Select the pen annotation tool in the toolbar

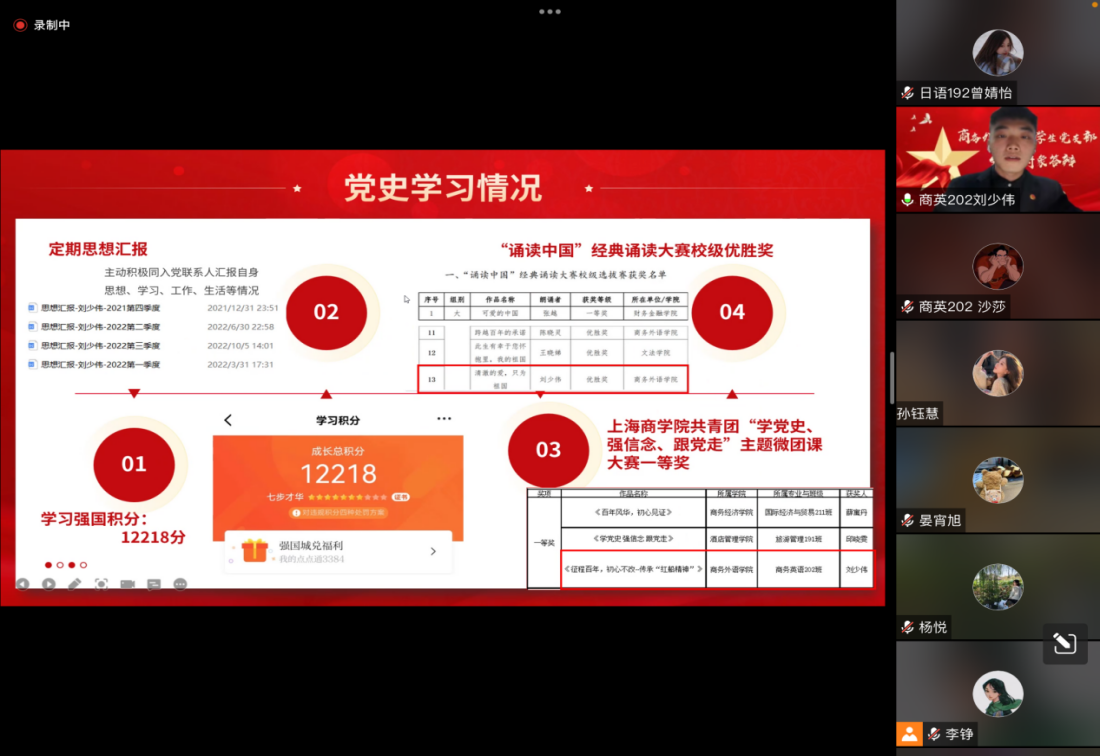coord(74,585)
